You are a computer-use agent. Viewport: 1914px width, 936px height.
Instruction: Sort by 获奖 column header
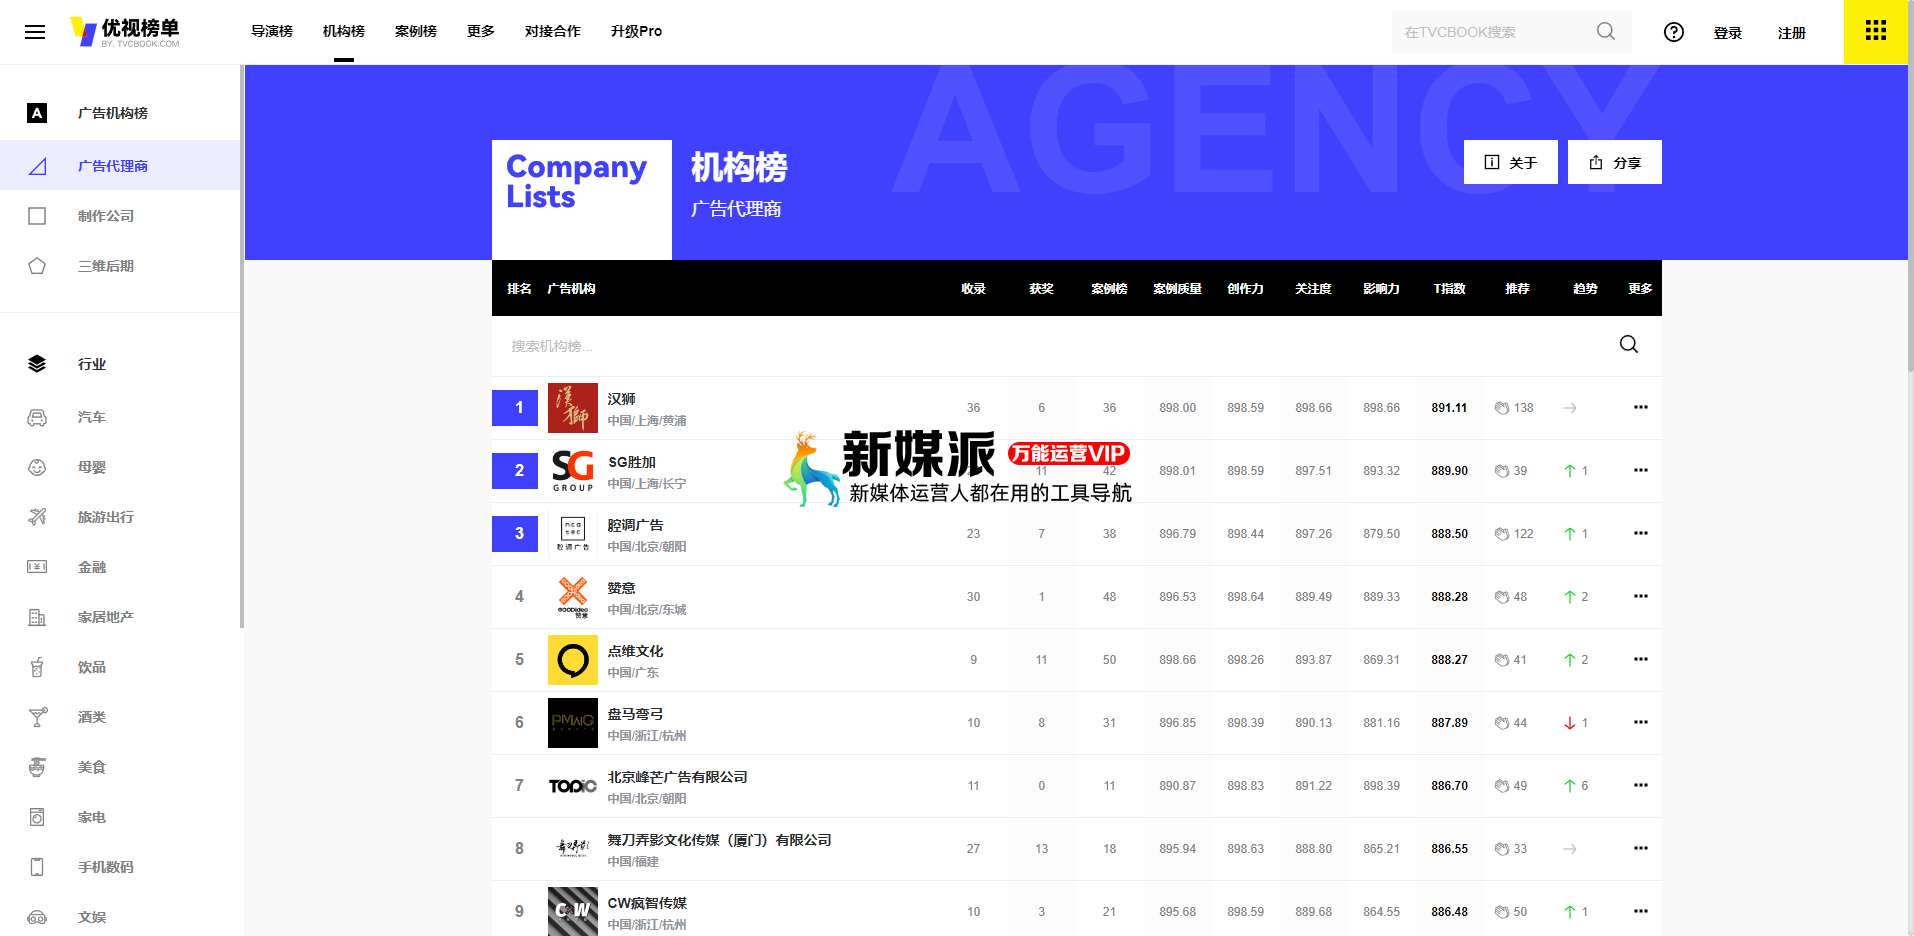click(x=1042, y=288)
